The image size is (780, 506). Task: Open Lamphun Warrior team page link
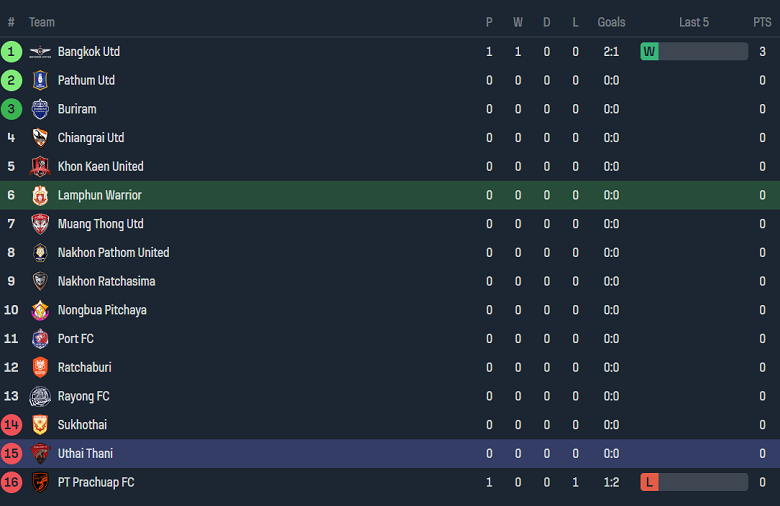point(100,195)
